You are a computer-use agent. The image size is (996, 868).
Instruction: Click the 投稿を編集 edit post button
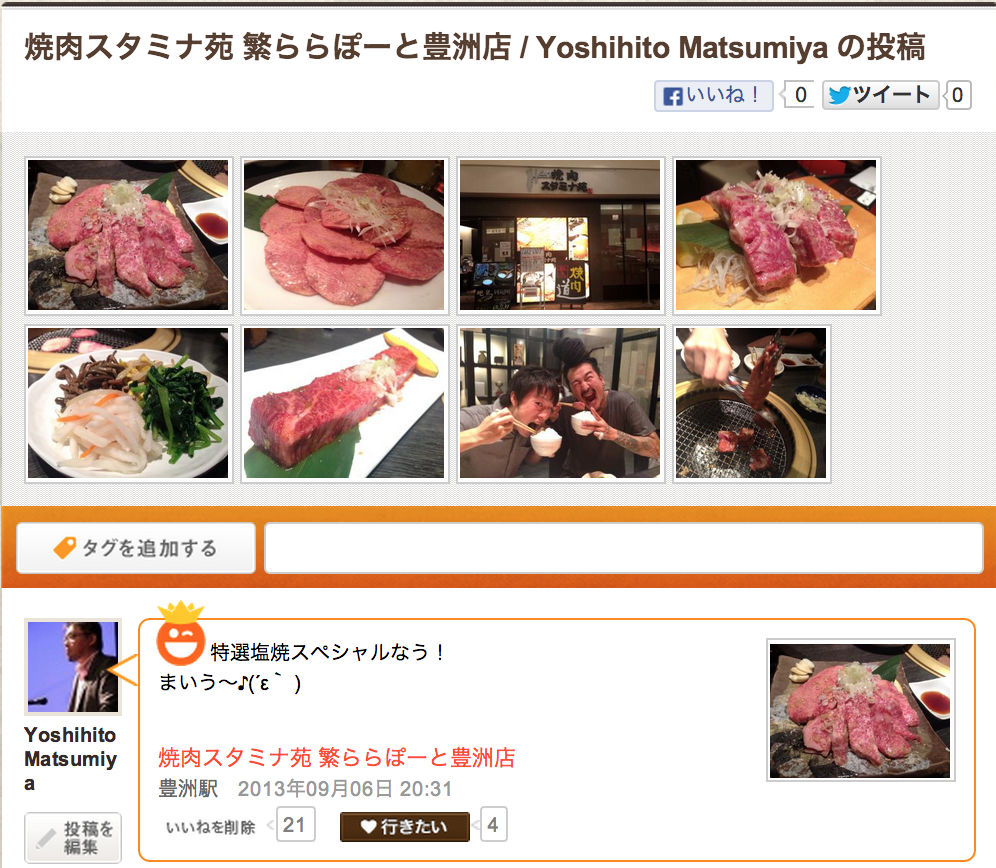(73, 838)
